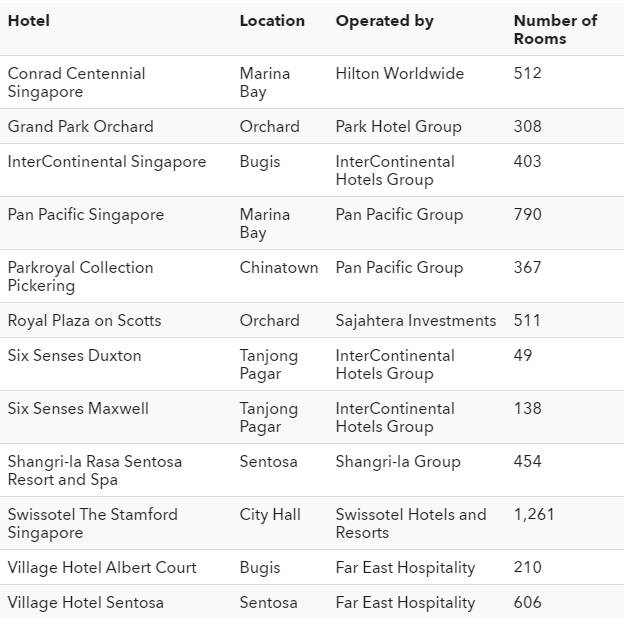Click the Six Senses Maxwell hotel name
Image resolution: width=636 pixels, height=627 pixels.
(x=78, y=408)
